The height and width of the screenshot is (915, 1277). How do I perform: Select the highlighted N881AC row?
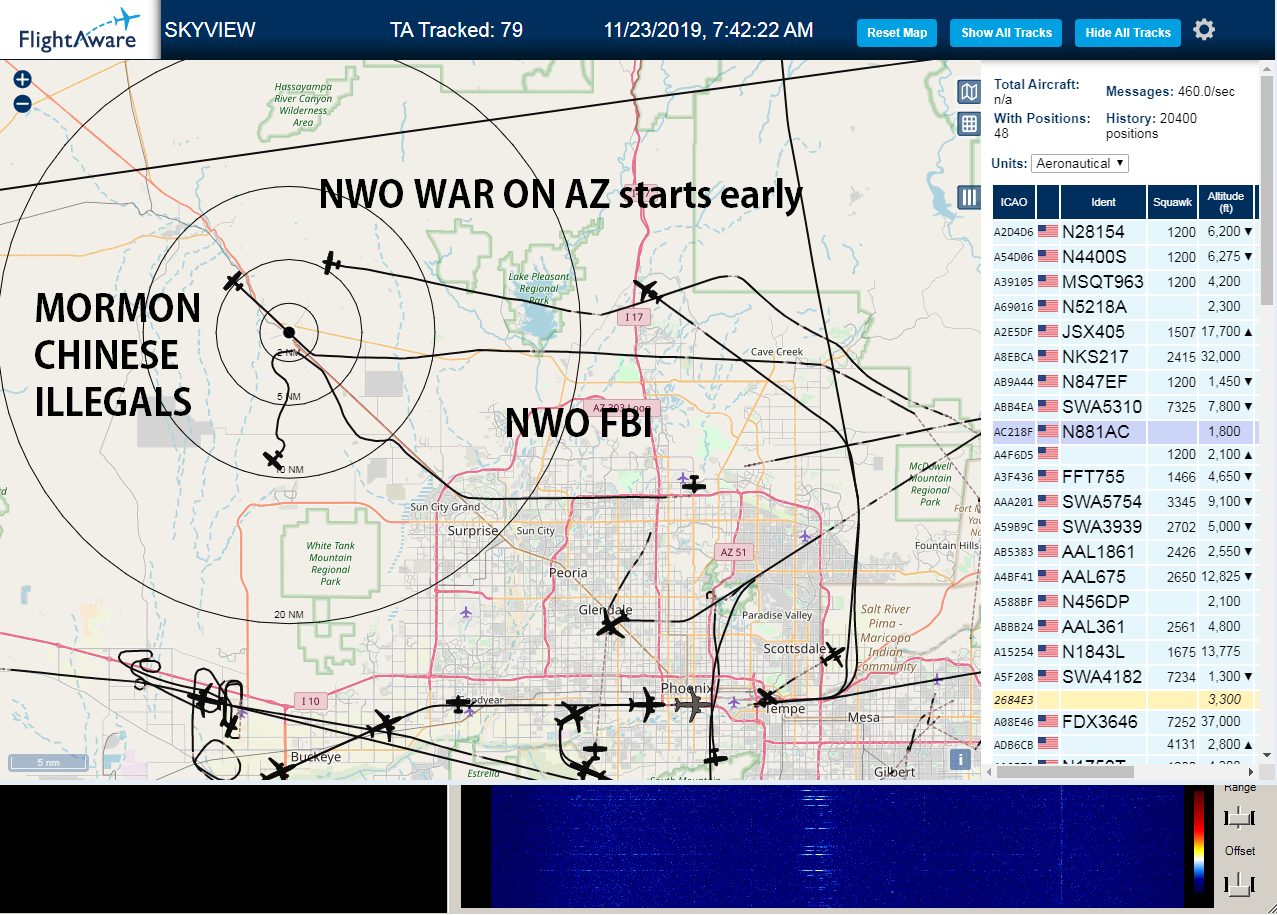1125,431
